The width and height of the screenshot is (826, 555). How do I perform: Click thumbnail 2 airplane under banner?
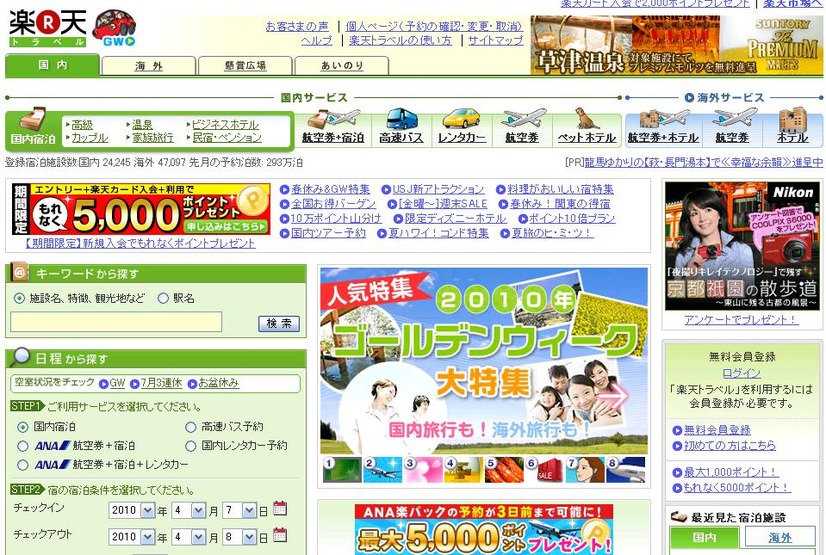382,470
